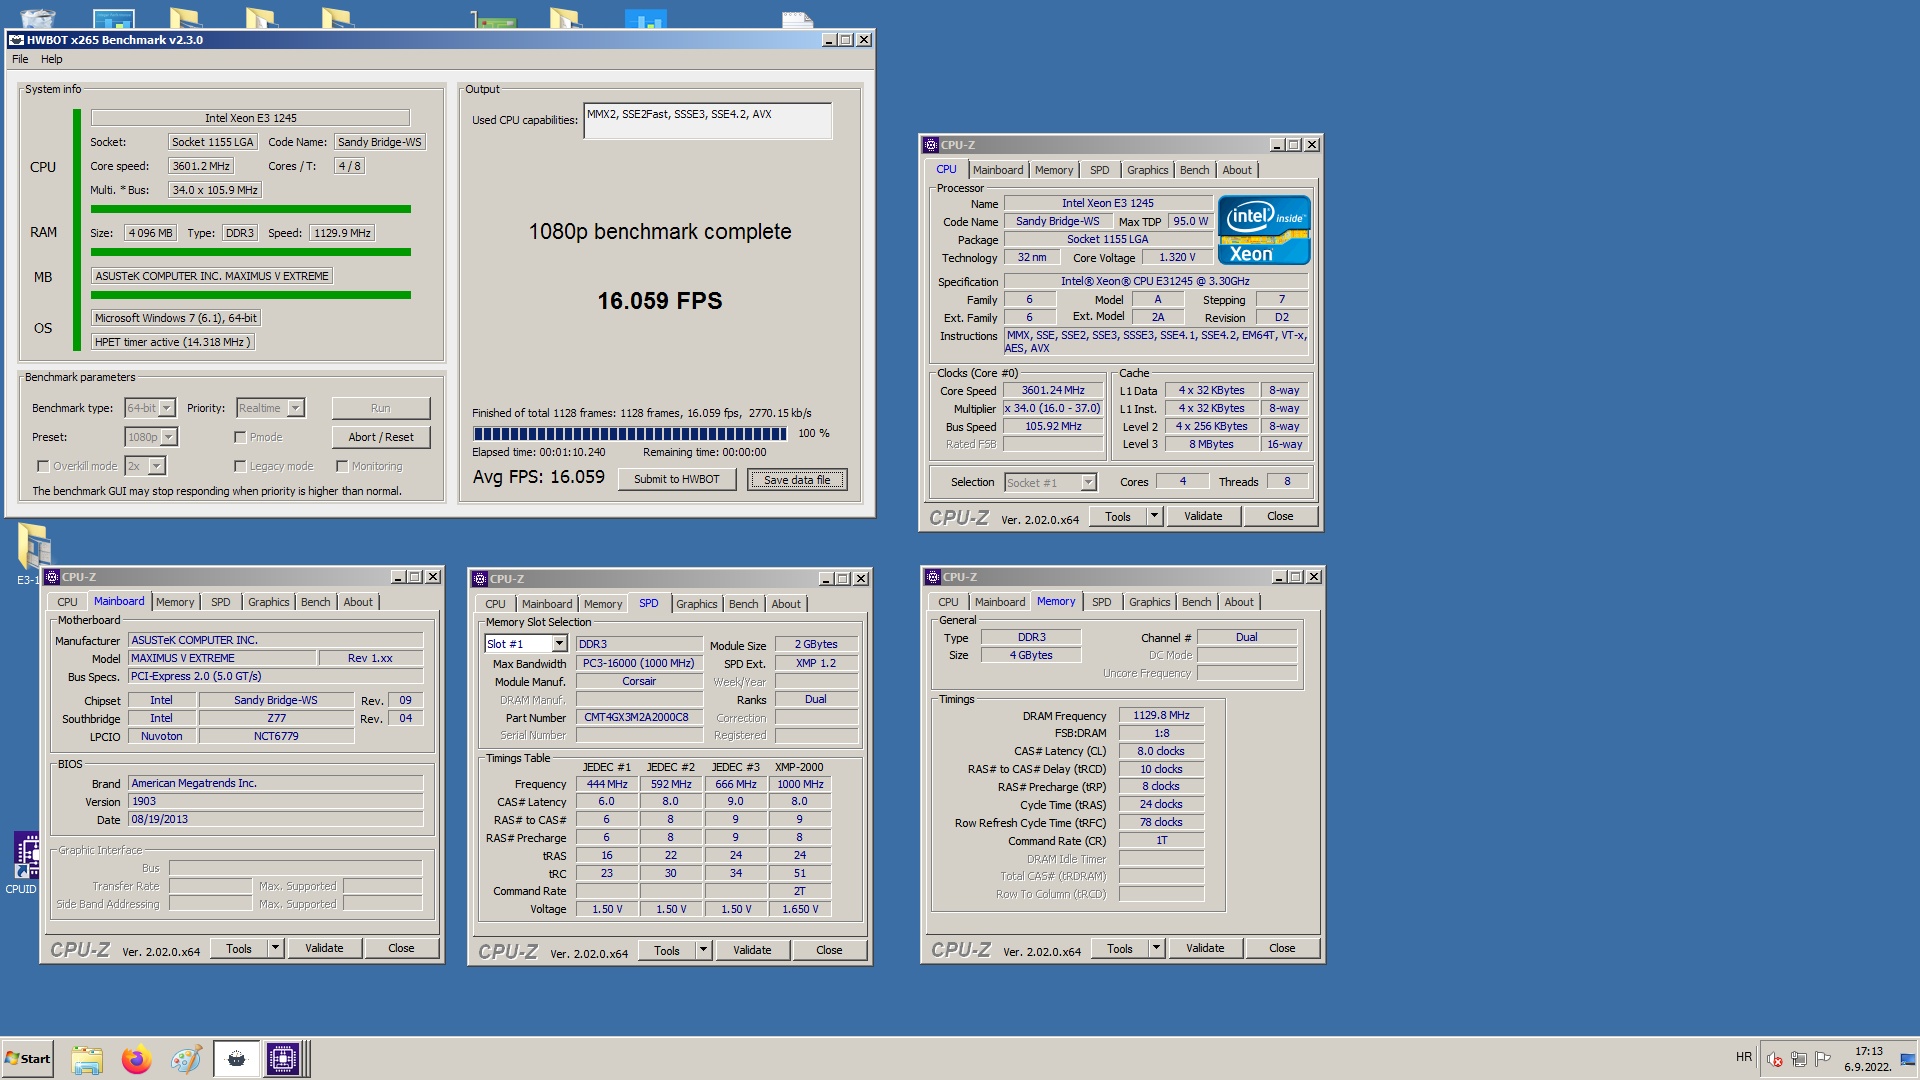Click CPU-Z icon in Memory window title bar

pyautogui.click(x=933, y=577)
